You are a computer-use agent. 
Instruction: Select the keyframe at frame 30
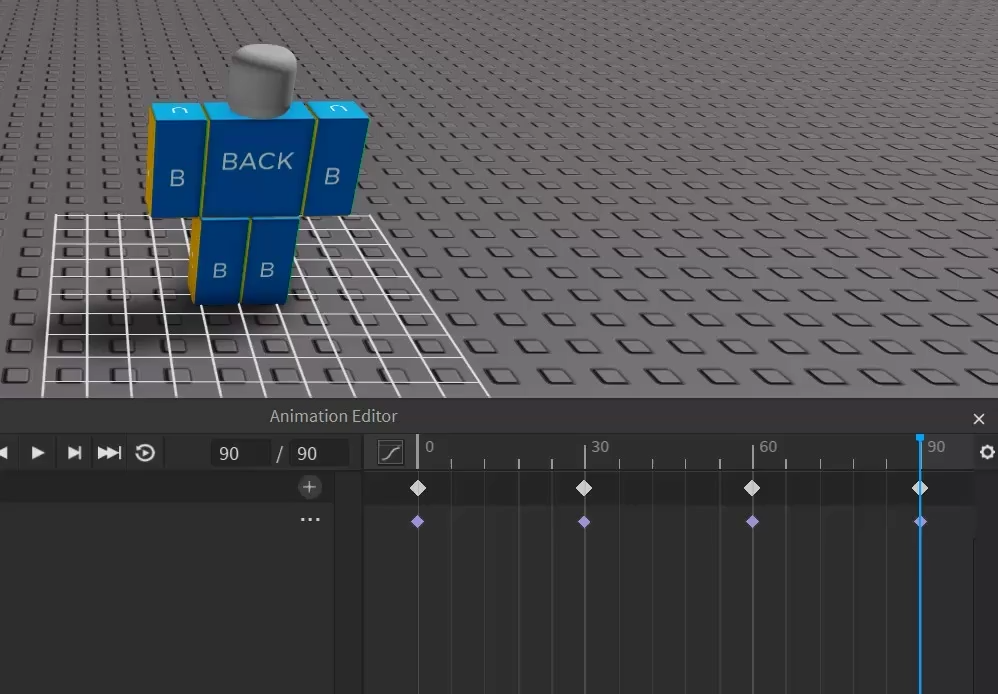pyautogui.click(x=585, y=488)
